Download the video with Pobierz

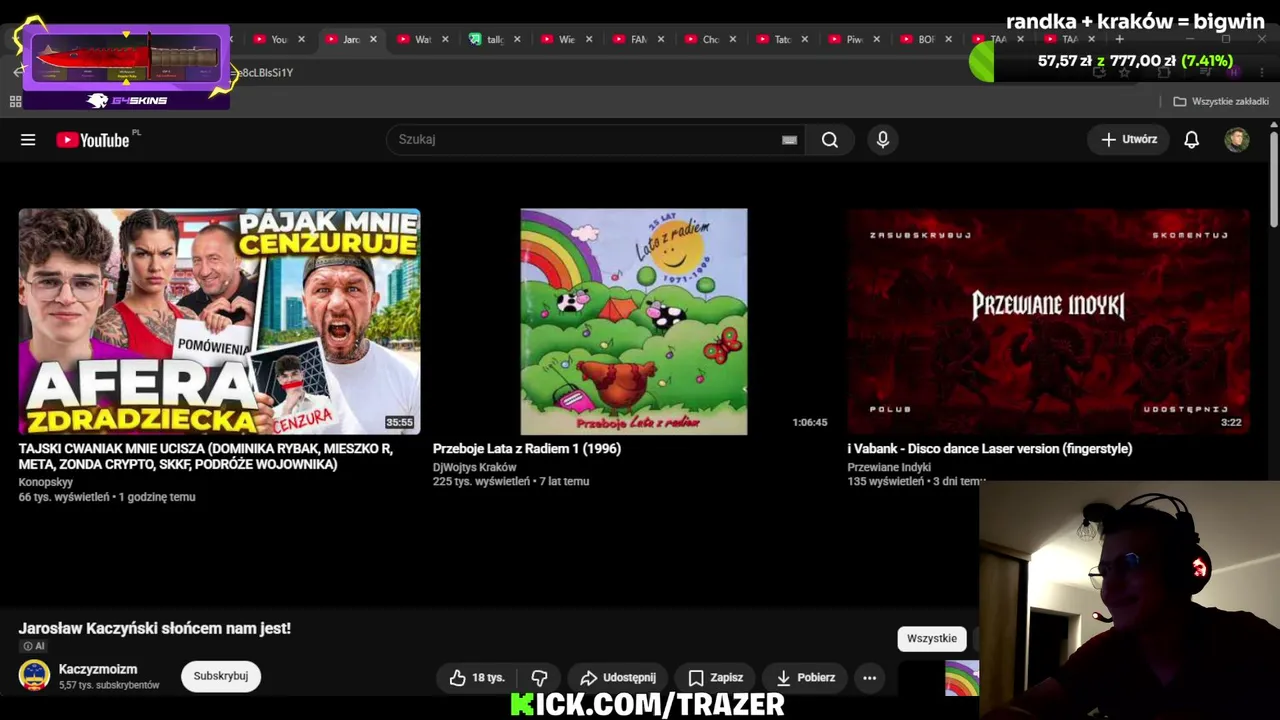pos(805,677)
